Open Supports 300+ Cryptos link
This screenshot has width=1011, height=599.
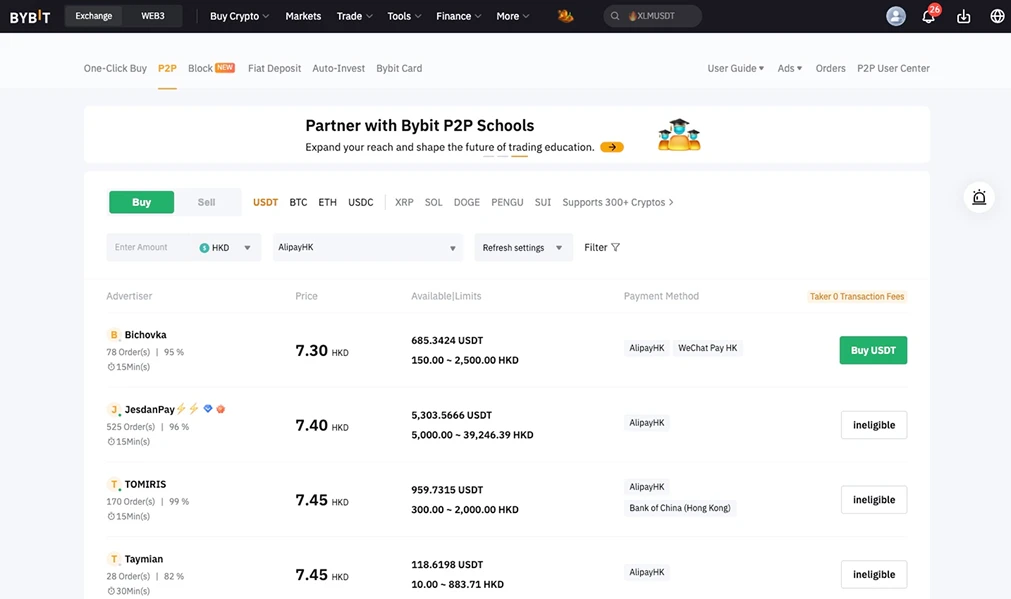click(618, 202)
